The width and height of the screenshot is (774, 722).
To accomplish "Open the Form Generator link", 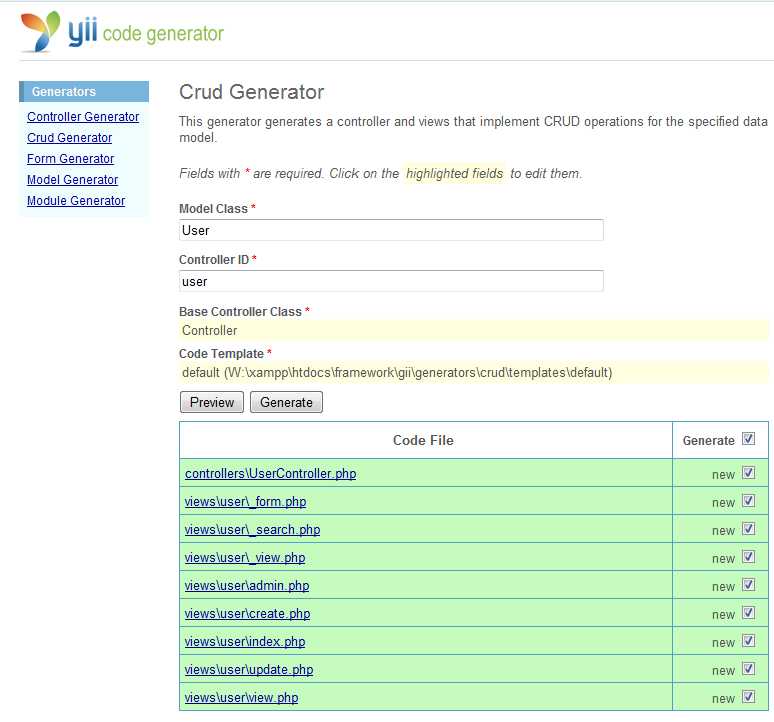I will click(71, 159).
